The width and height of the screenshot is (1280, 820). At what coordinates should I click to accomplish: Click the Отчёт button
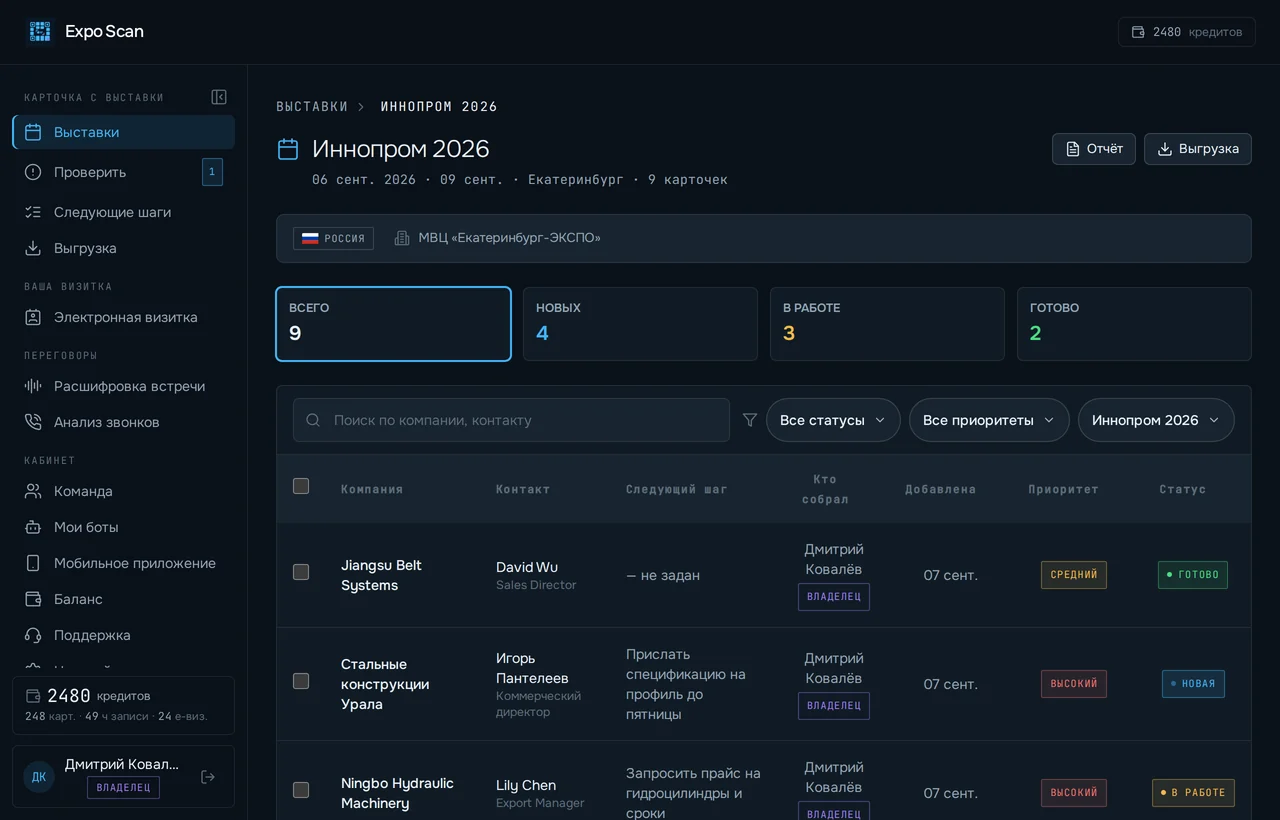1094,149
